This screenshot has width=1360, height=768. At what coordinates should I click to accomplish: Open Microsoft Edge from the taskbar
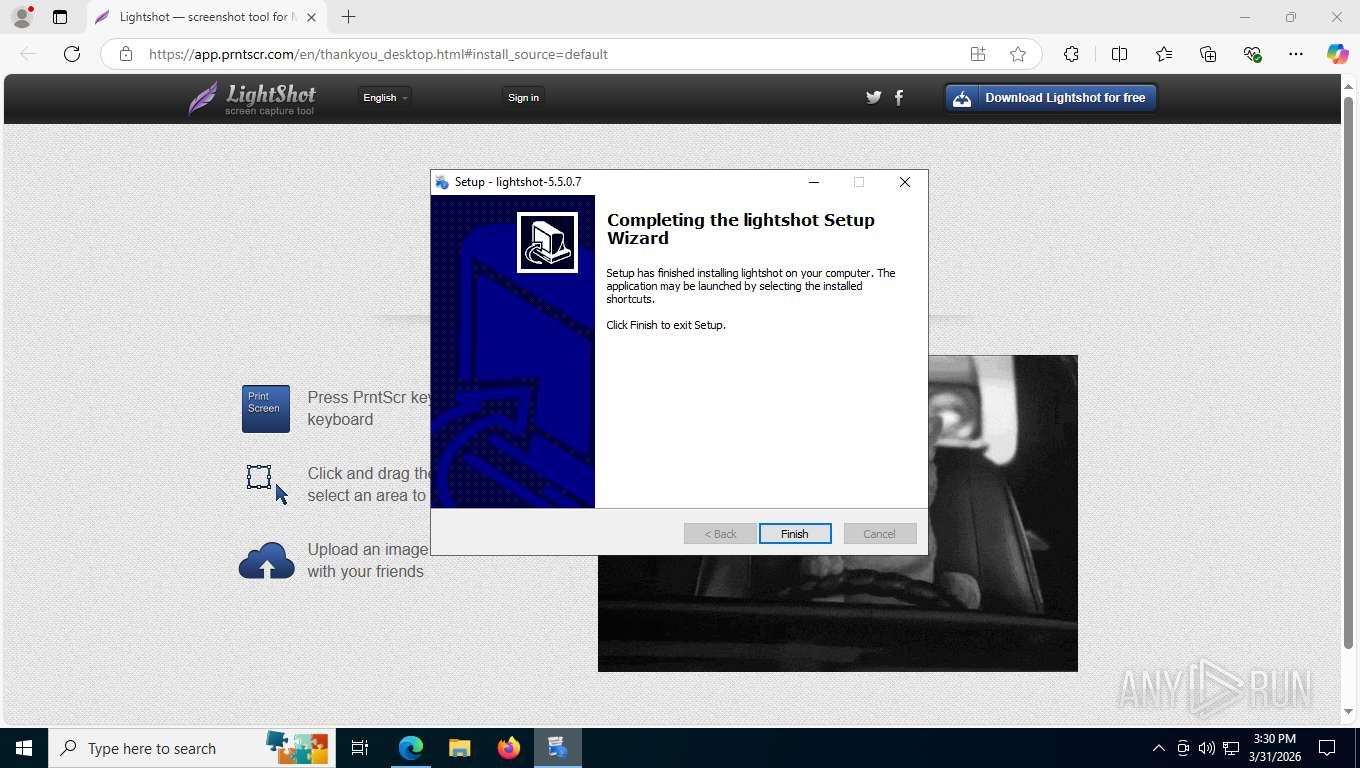411,748
